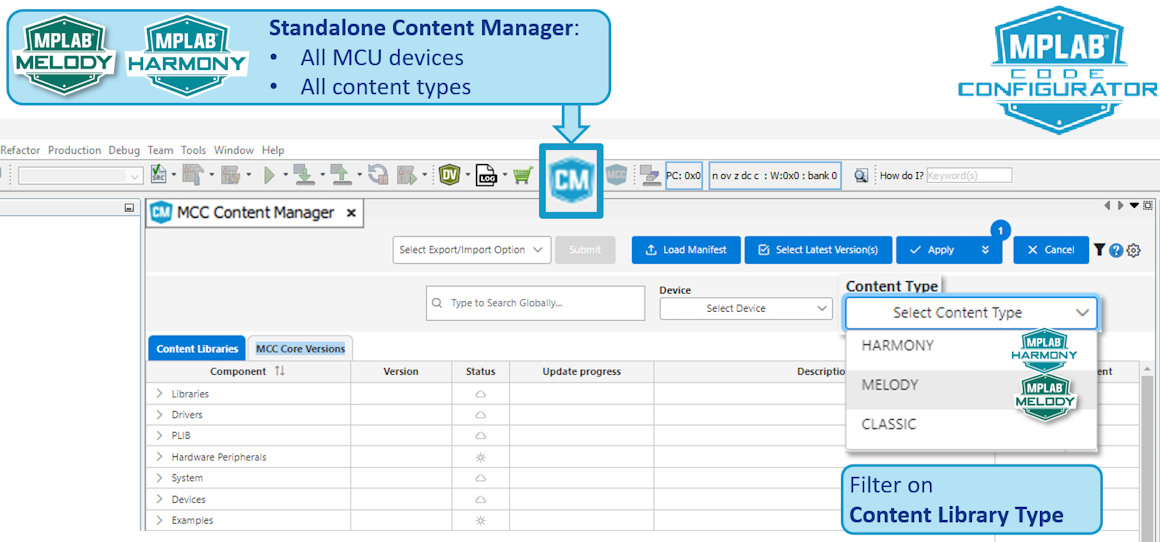Open the Select Device dropdown
The height and width of the screenshot is (542, 1160).
click(x=745, y=309)
